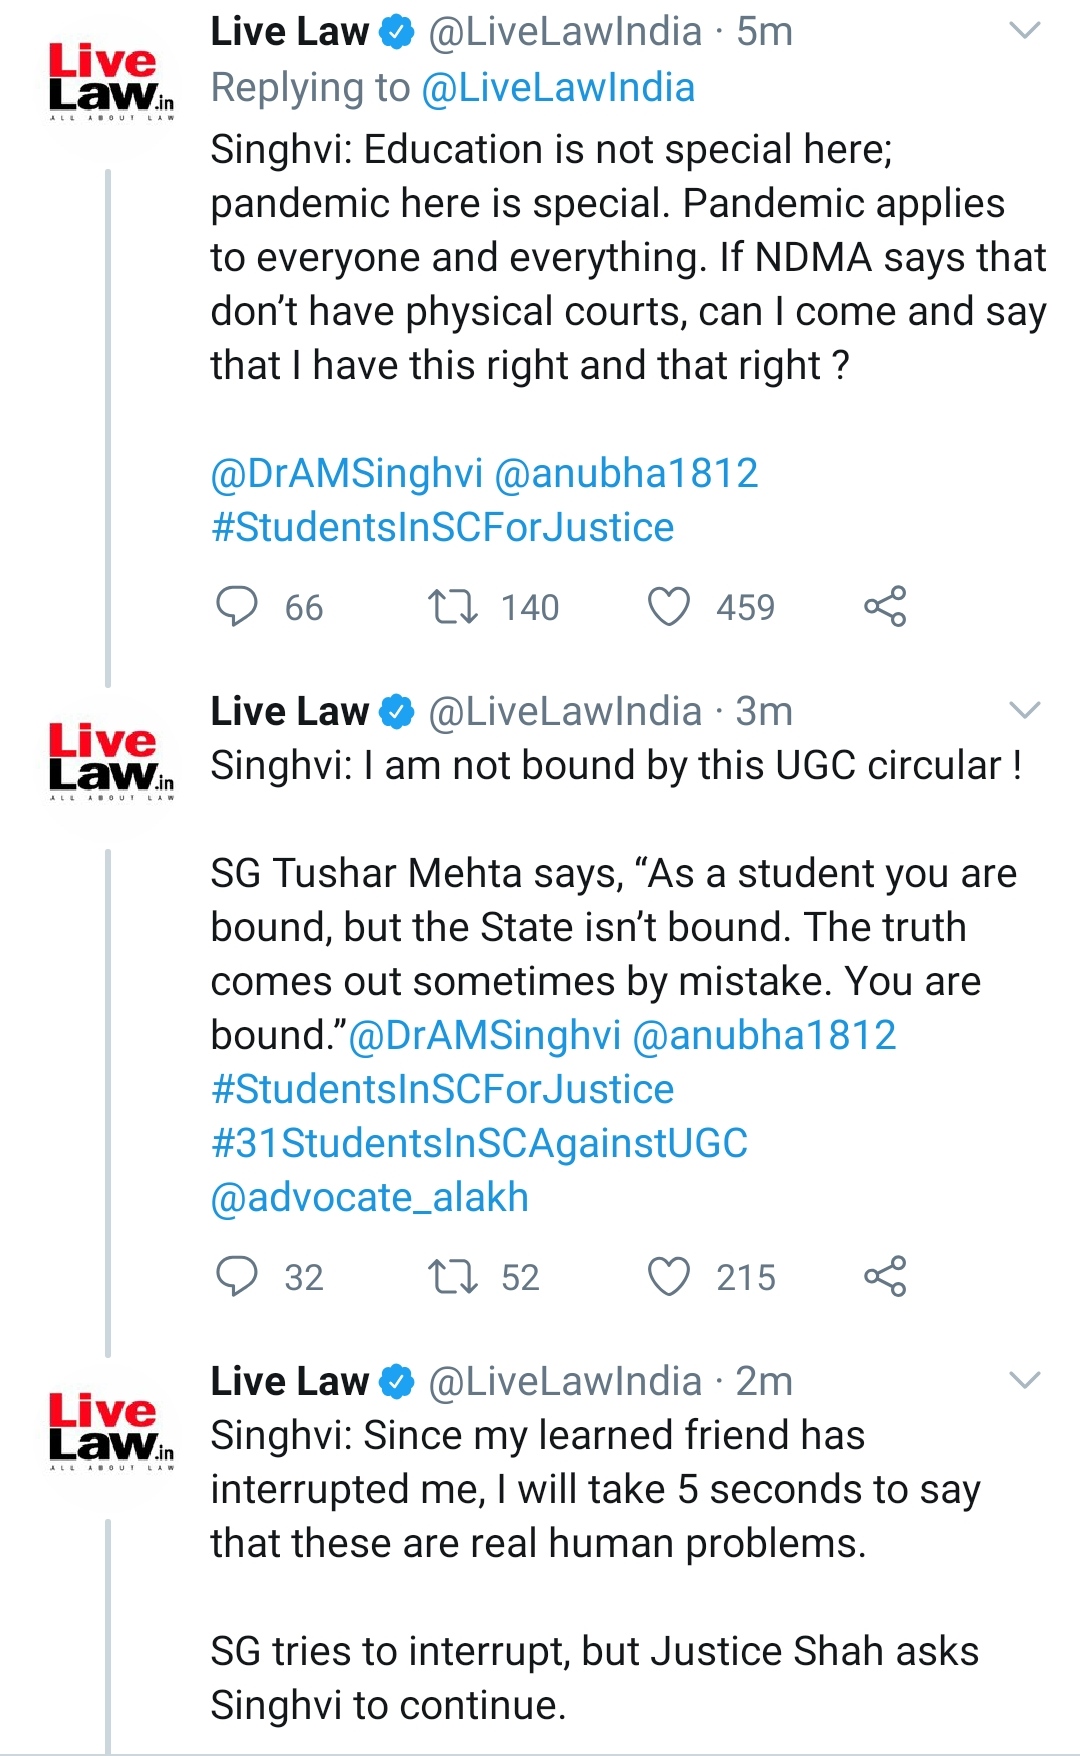Screen dimensions: 1080x1756
Task: Reply to the 5m Singhvi education tweet
Action: click(237, 607)
